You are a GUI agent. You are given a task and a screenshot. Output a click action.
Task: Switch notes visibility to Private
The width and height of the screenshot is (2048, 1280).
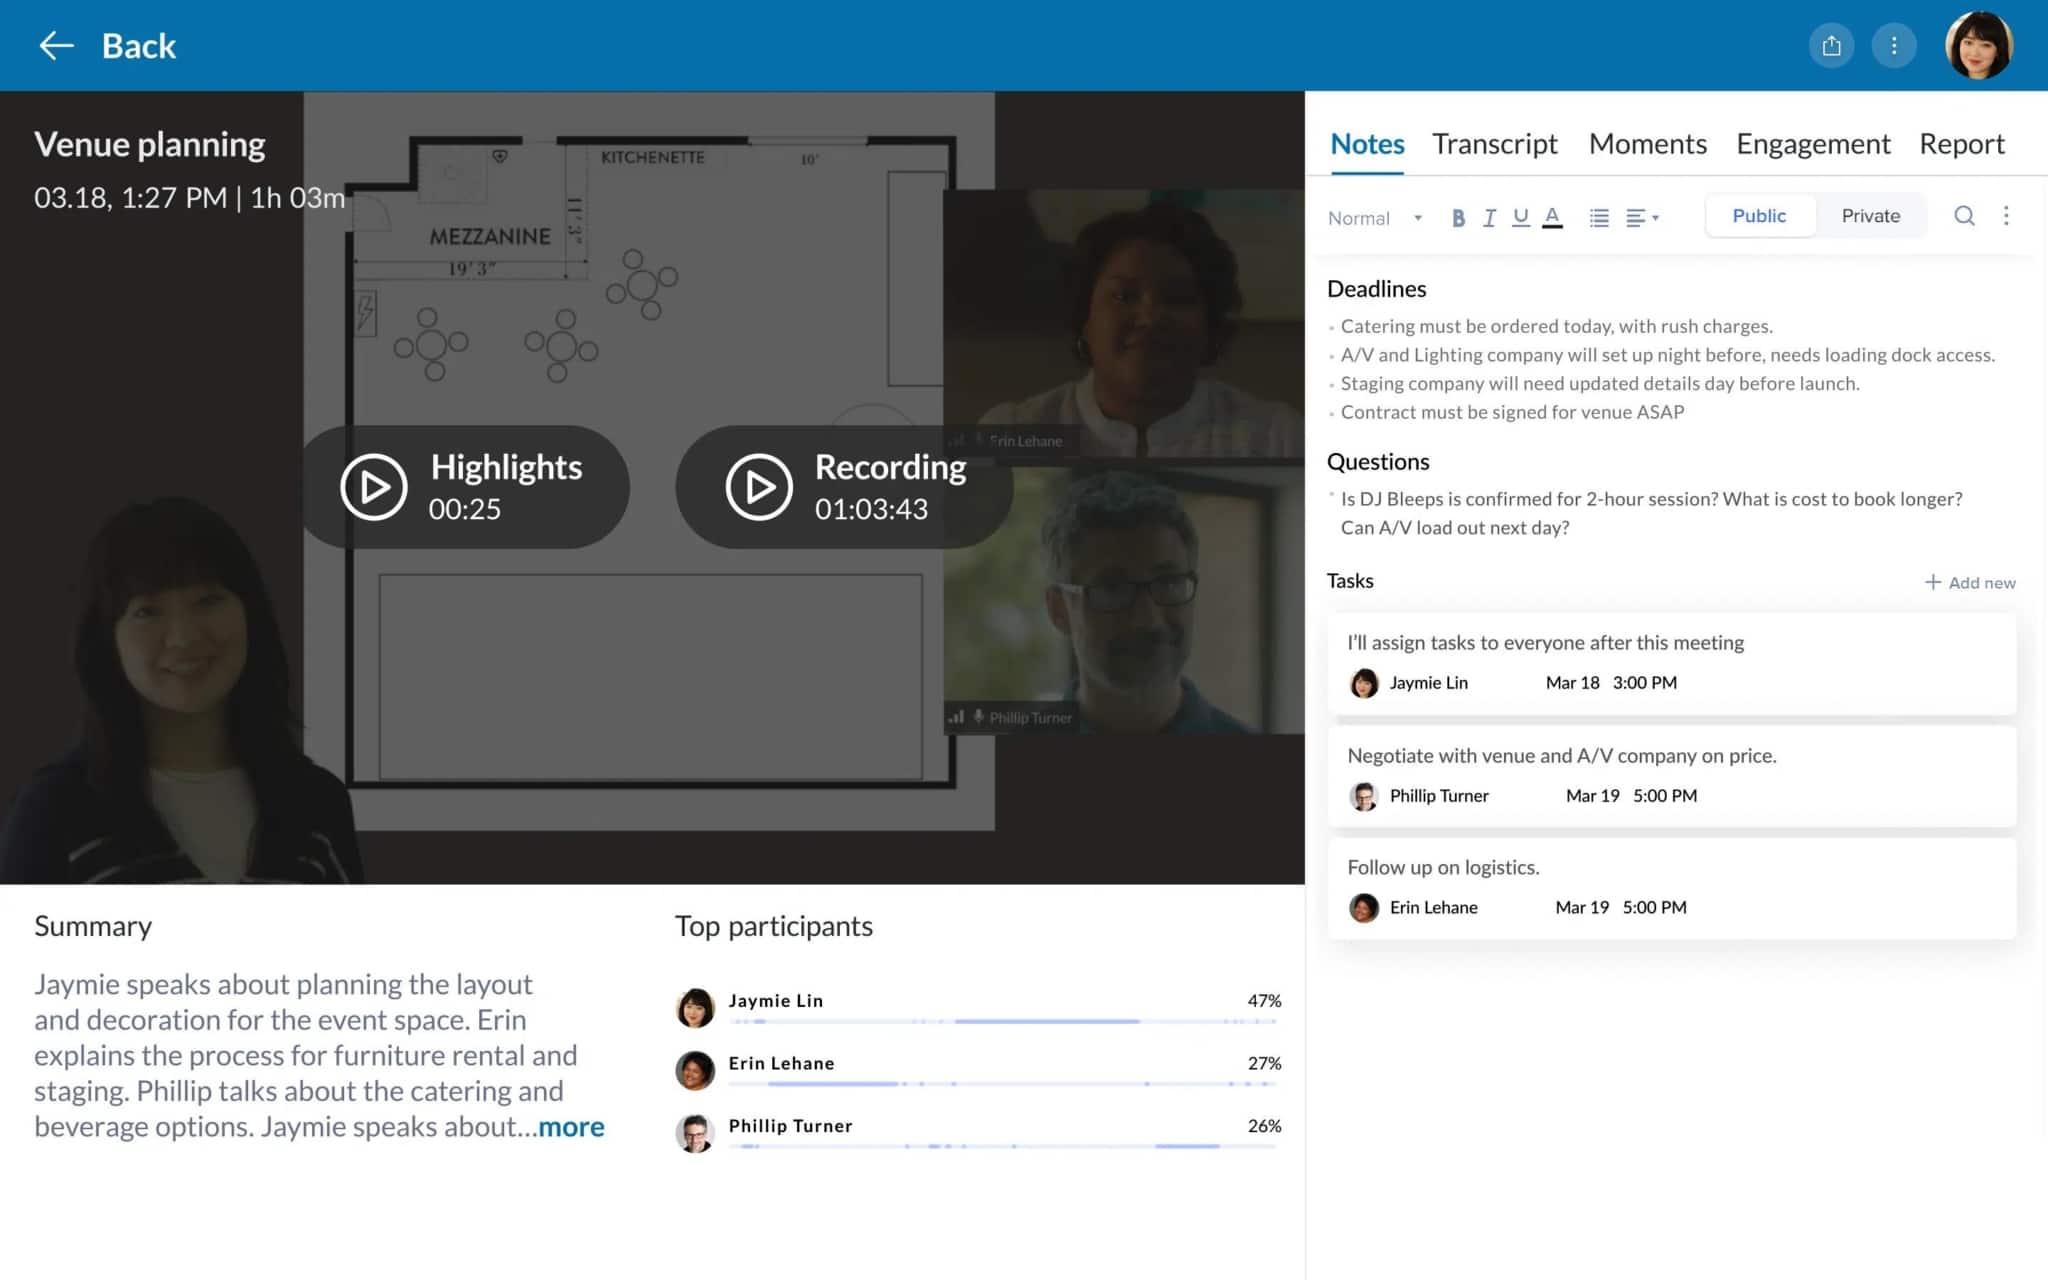1870,215
